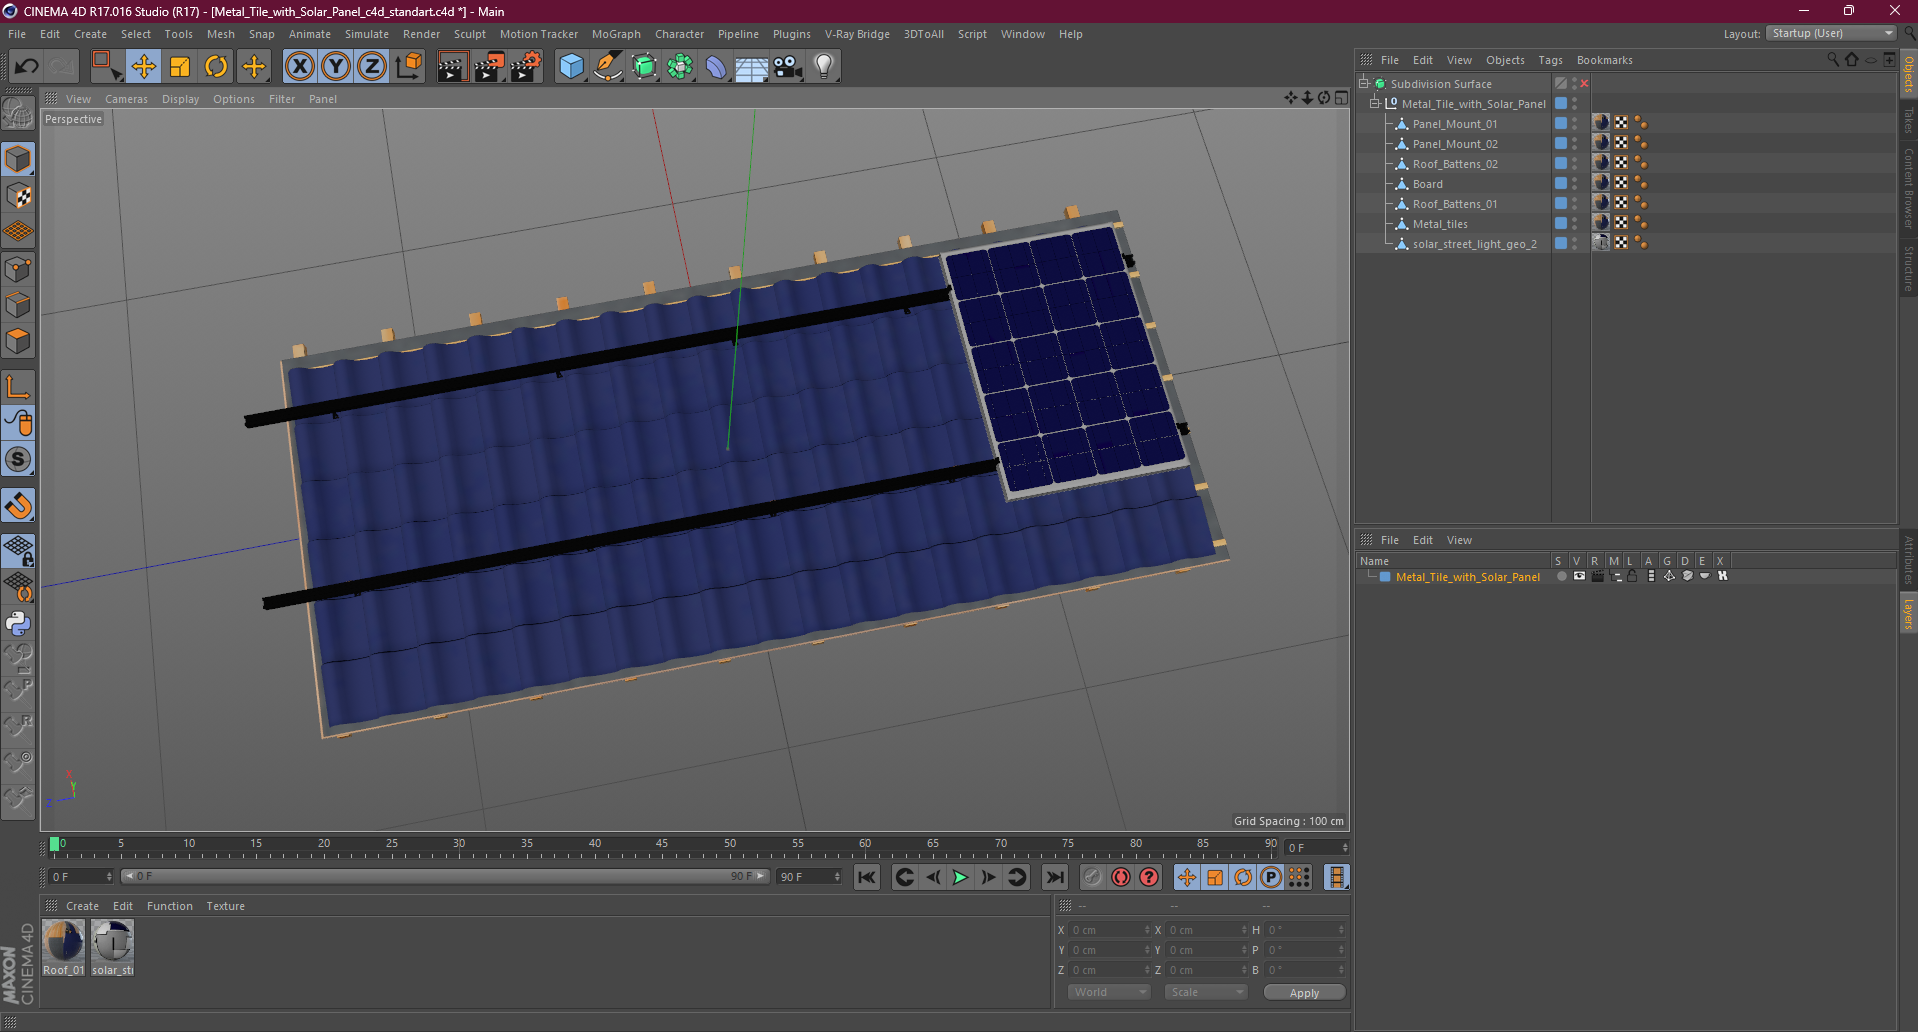Open the Python script icon

pyautogui.click(x=18, y=624)
